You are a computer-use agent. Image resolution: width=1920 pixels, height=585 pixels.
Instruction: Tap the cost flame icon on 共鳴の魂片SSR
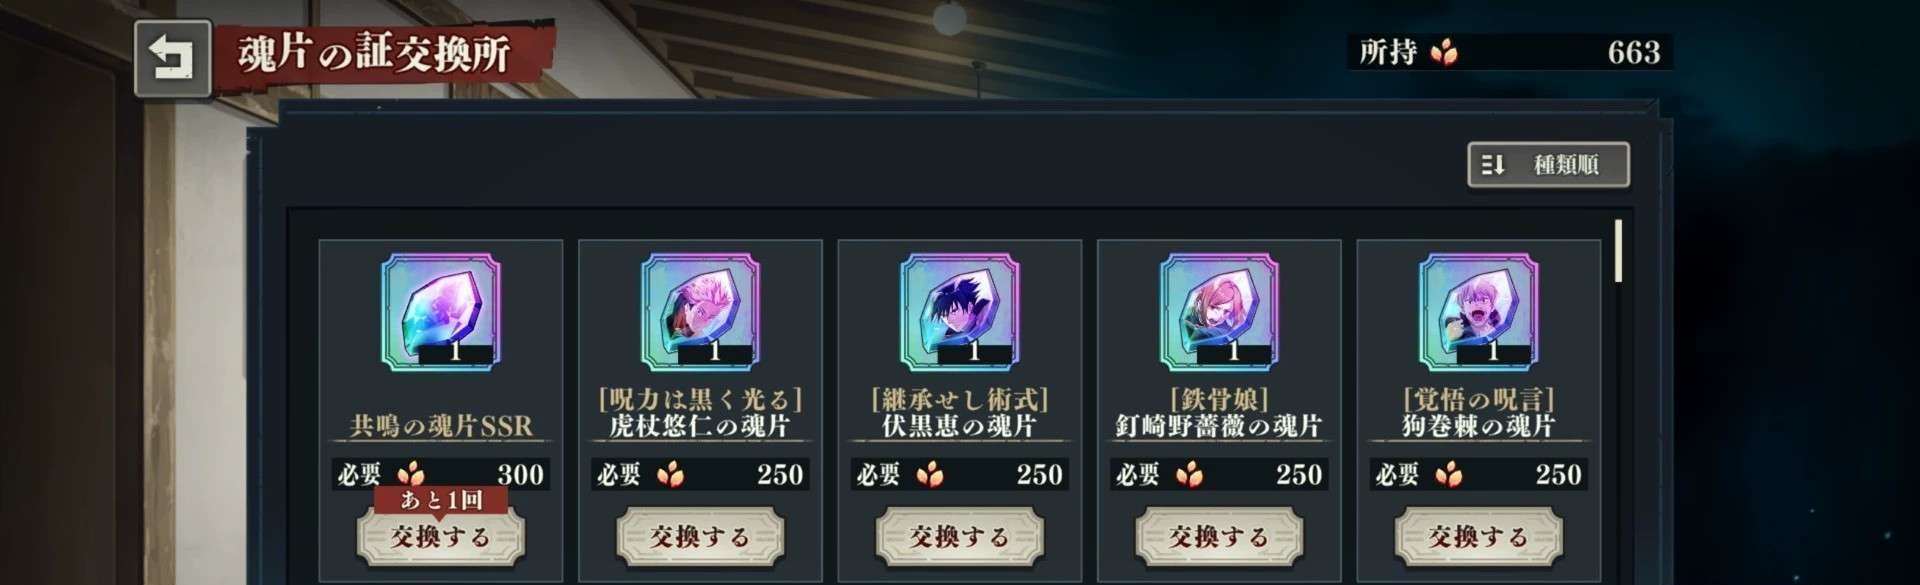[x=411, y=474]
